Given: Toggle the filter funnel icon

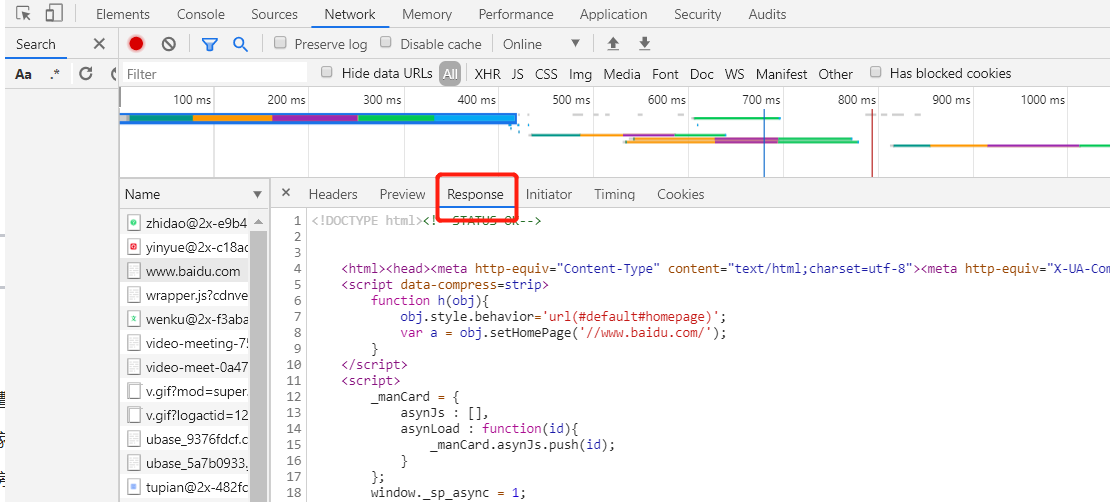Looking at the screenshot, I should (209, 45).
